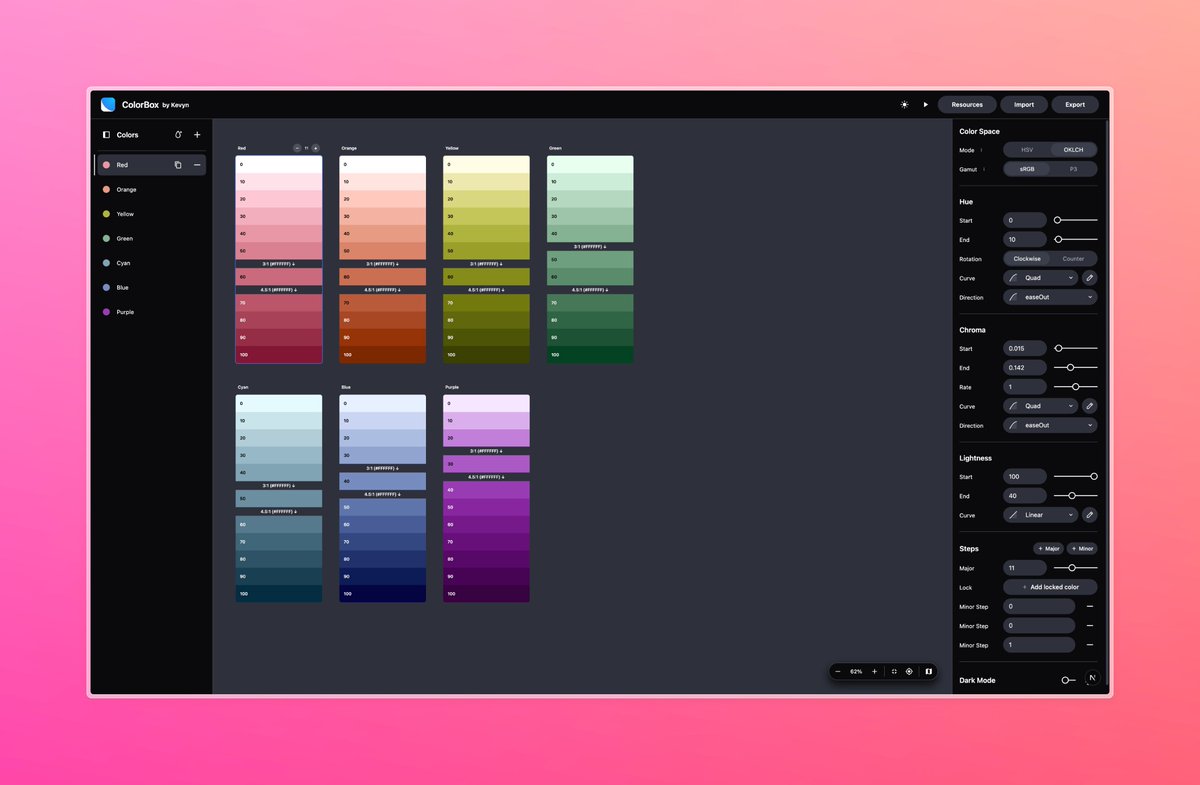
Task: Click the center target icon in zoom bar
Action: point(909,671)
